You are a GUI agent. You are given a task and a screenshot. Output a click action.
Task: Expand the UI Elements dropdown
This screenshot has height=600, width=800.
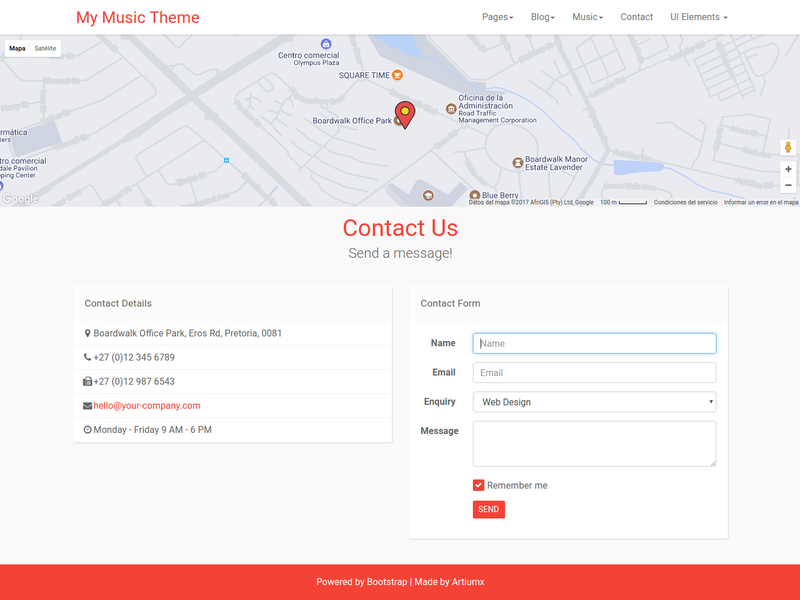pyautogui.click(x=698, y=17)
